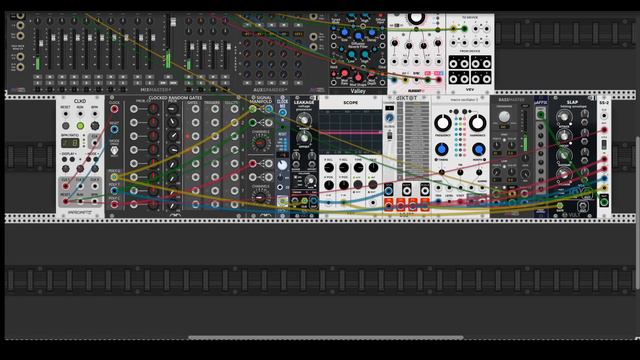Click the X SCL knob on Scope
The width and height of the screenshot is (640, 360).
329,168
